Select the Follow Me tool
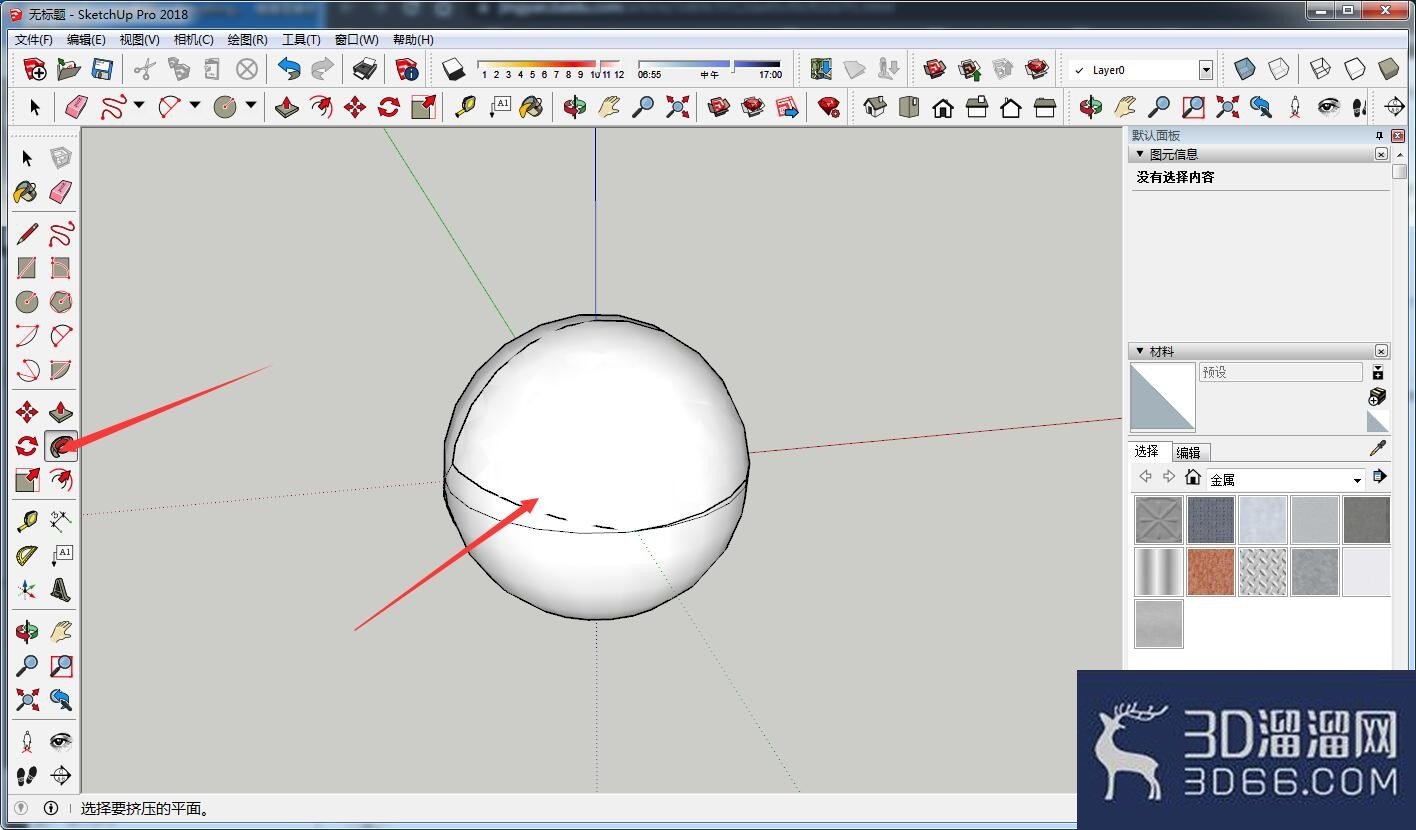1416x830 pixels. point(61,446)
